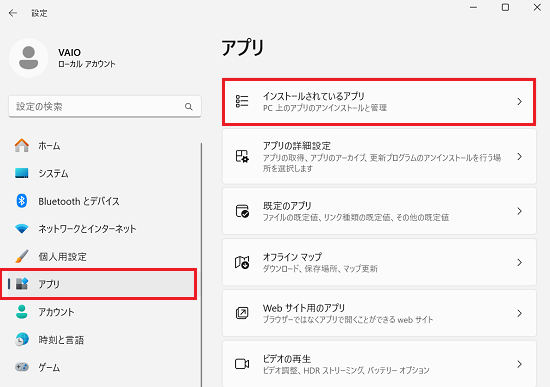Open アプリの詳細設定 title
The image size is (550, 387).
297,146
